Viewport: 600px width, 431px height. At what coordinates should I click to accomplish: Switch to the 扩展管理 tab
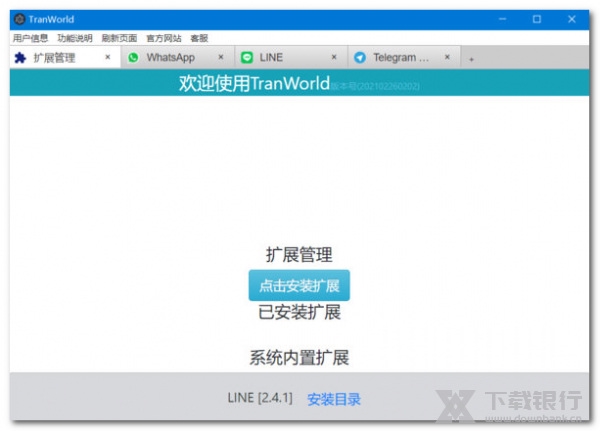coord(65,57)
